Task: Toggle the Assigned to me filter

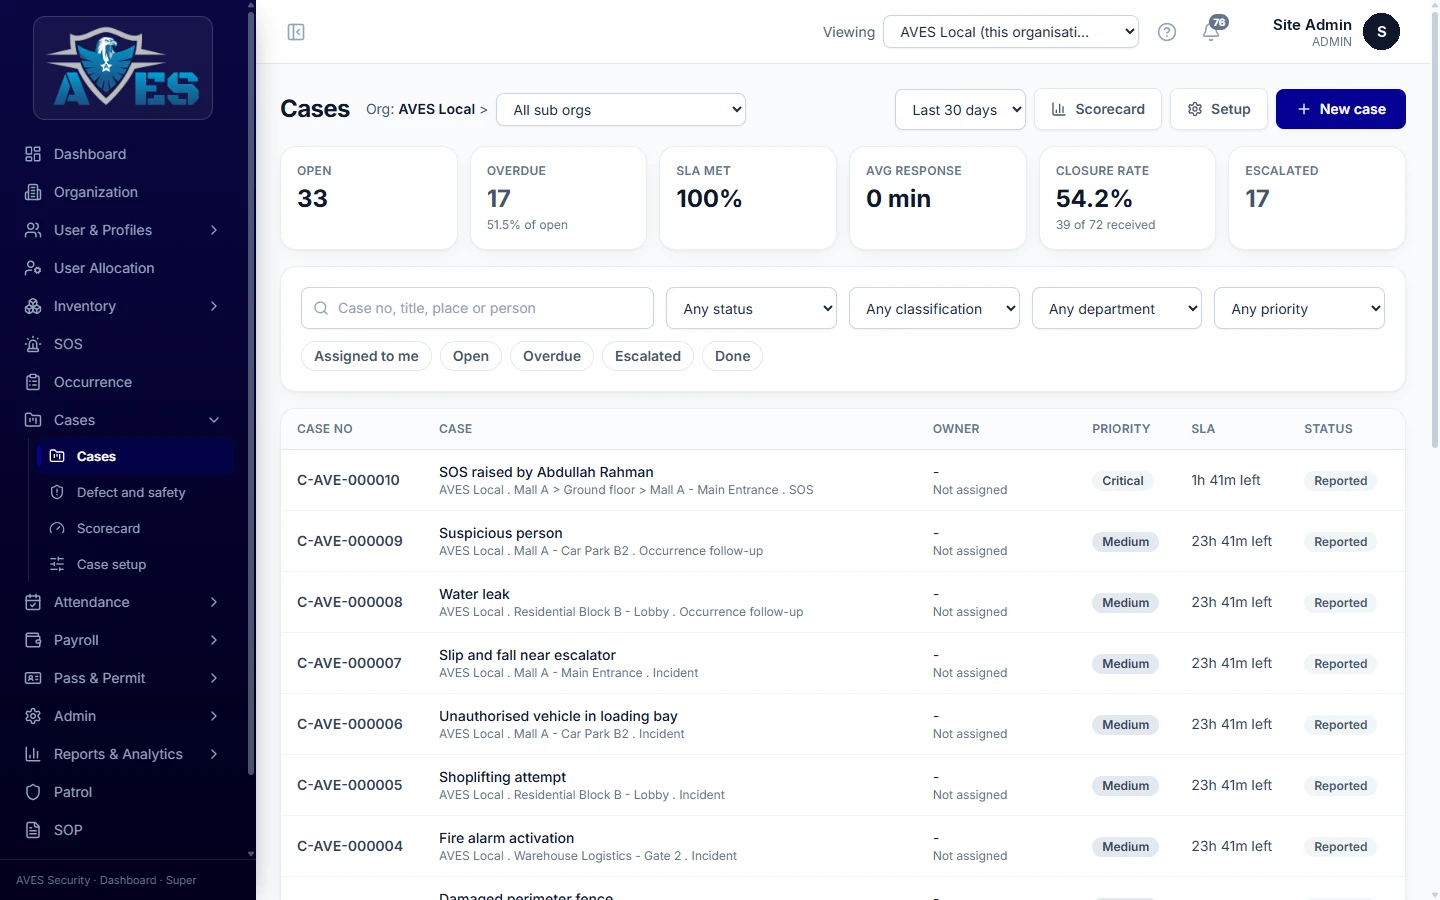Action: [x=366, y=356]
